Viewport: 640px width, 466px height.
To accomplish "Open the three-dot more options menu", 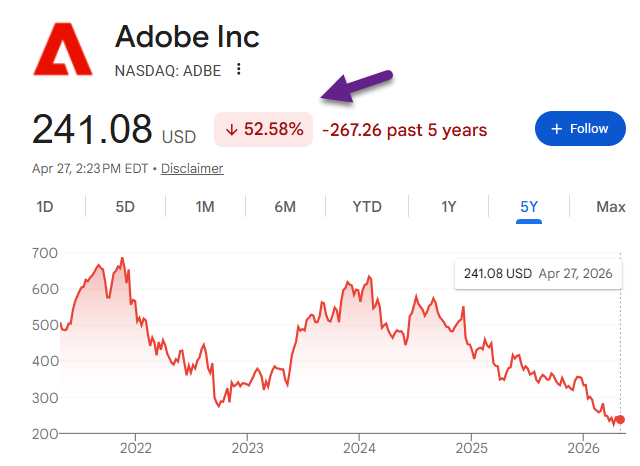I will point(238,69).
